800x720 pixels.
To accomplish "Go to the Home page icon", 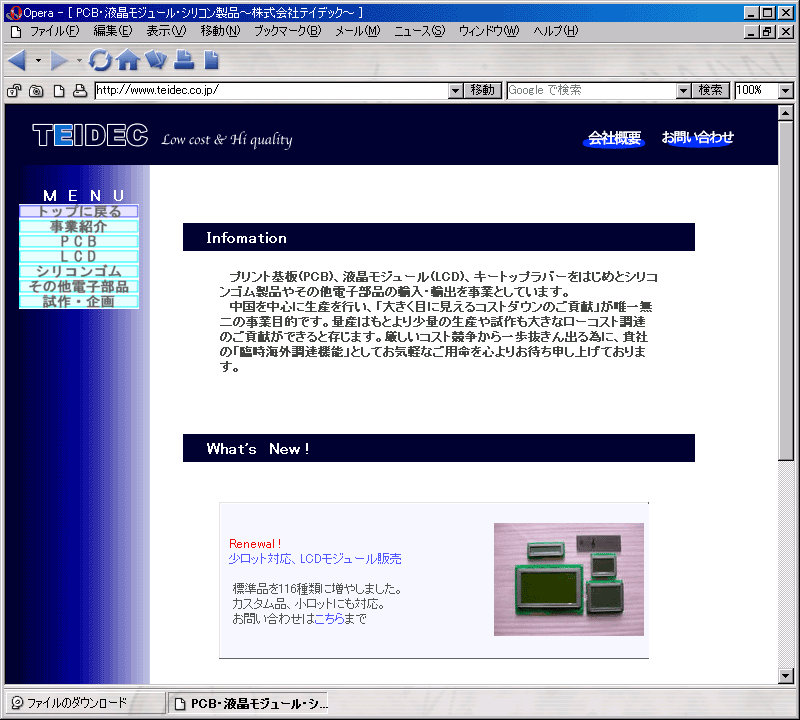I will [128, 60].
